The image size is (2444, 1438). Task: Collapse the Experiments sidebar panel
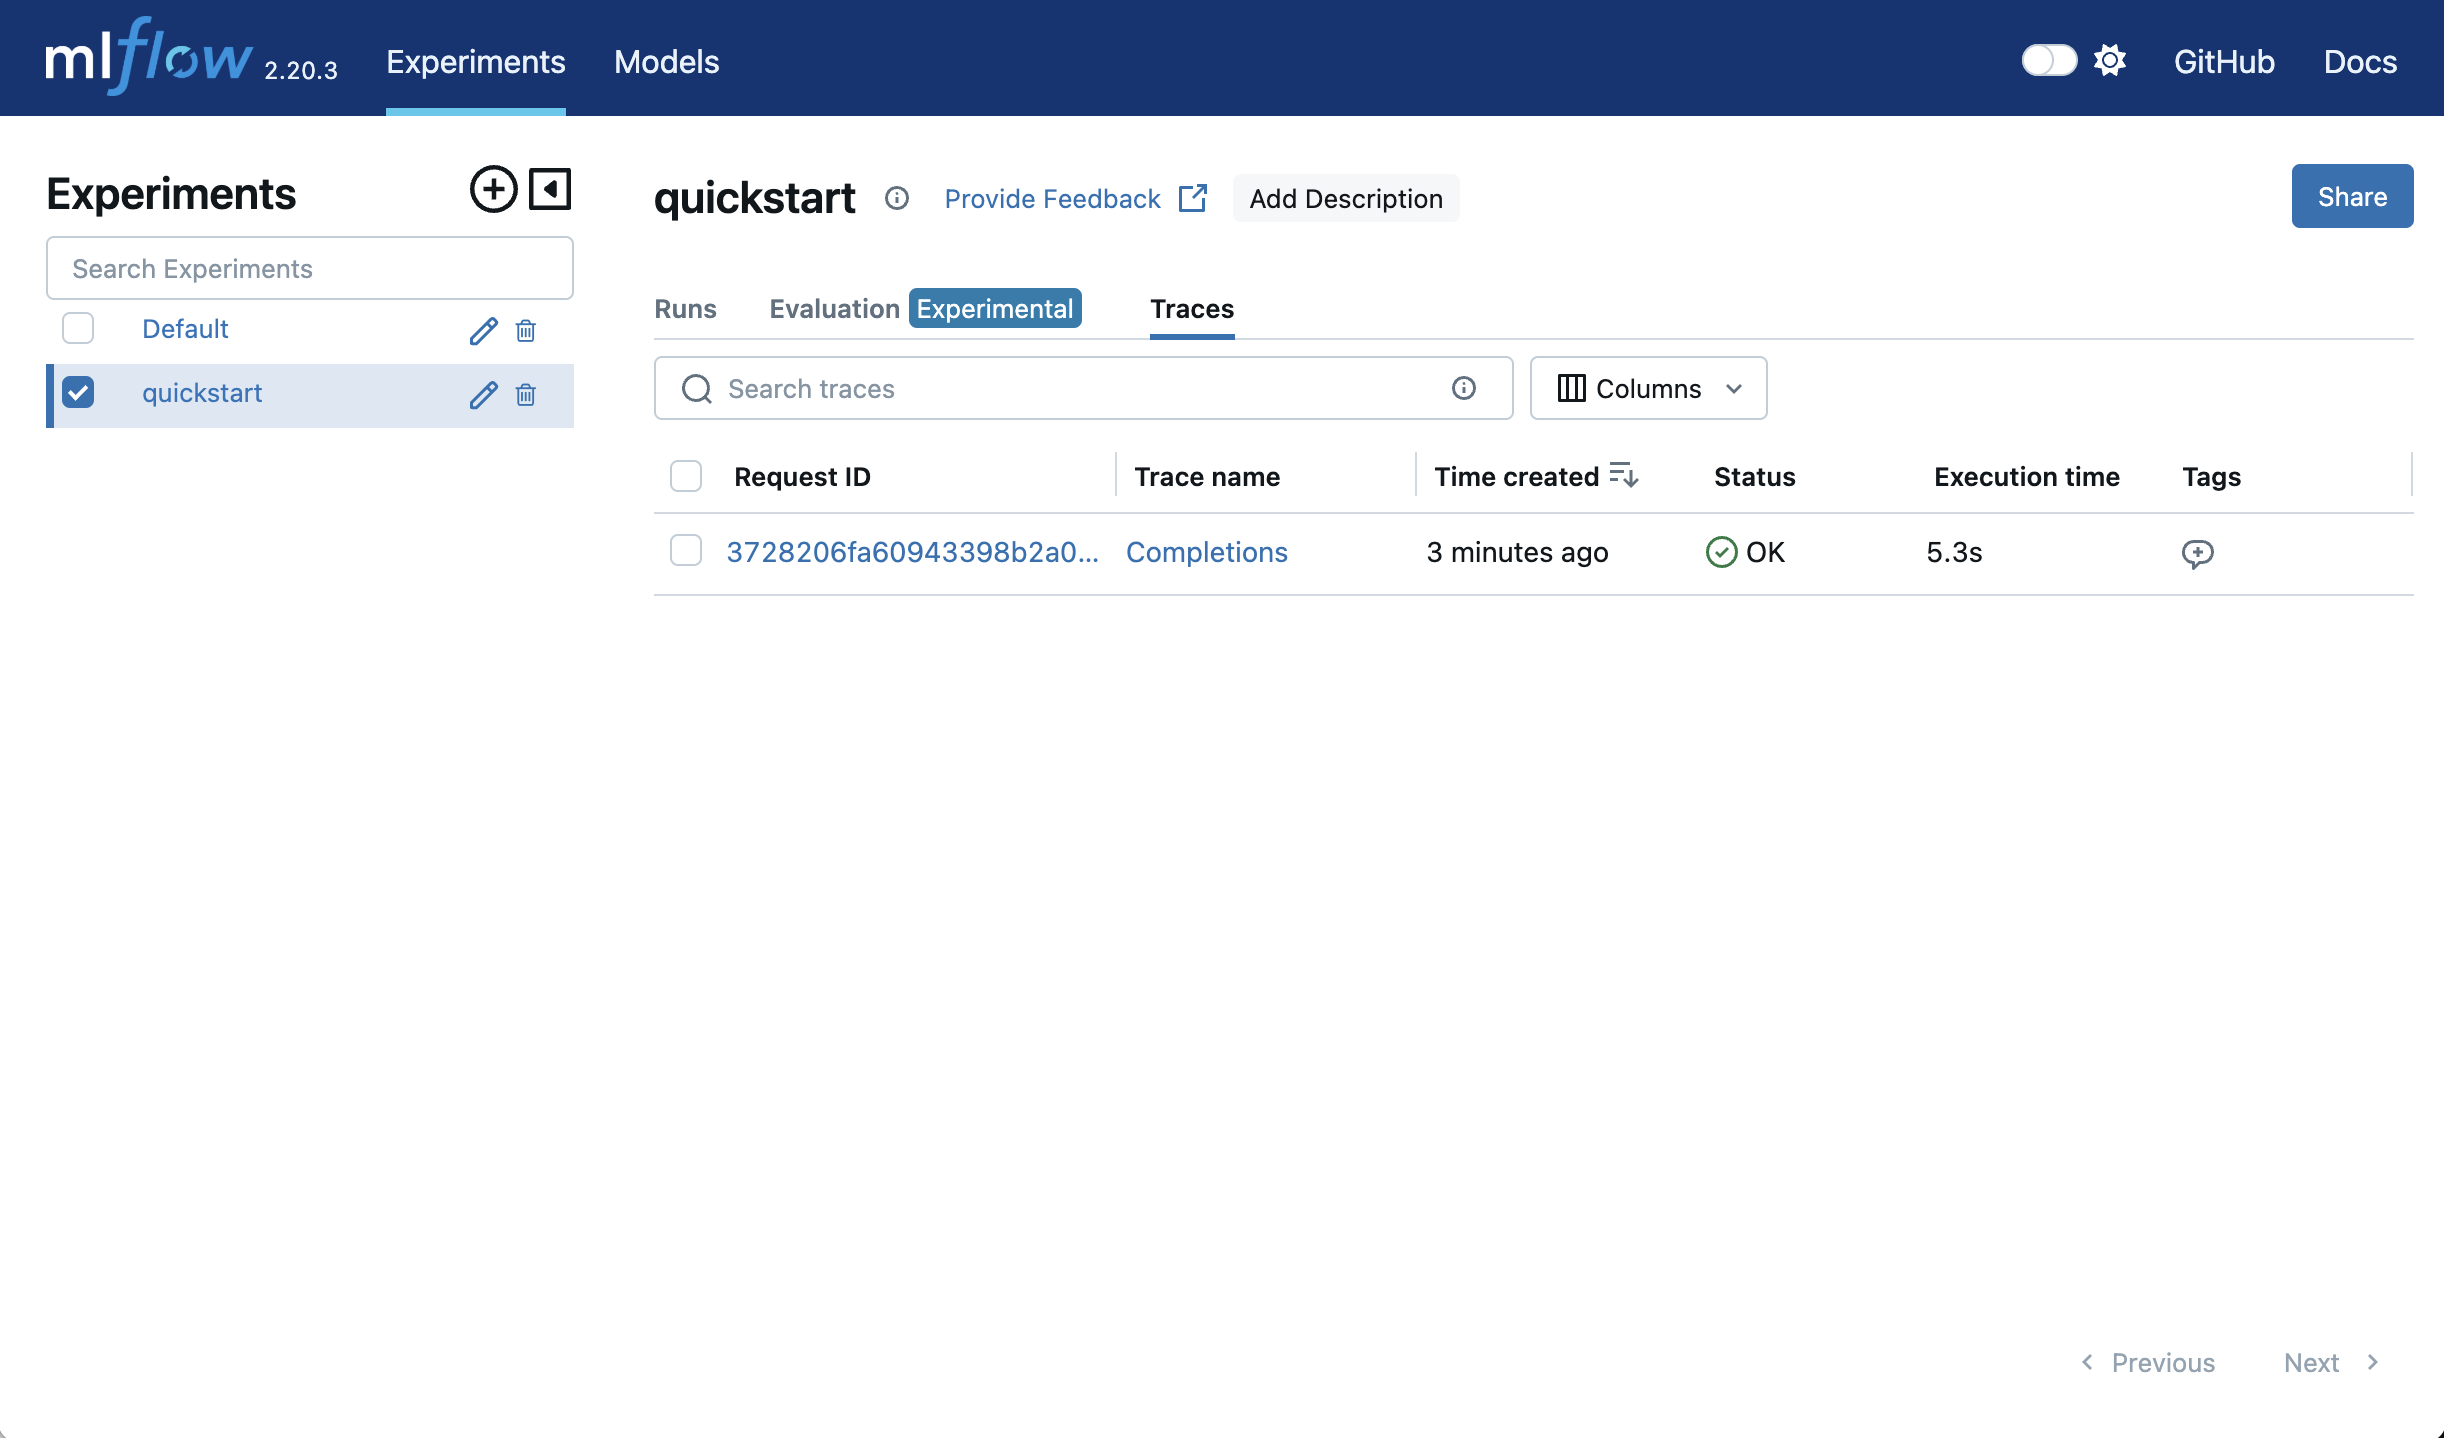(x=550, y=189)
